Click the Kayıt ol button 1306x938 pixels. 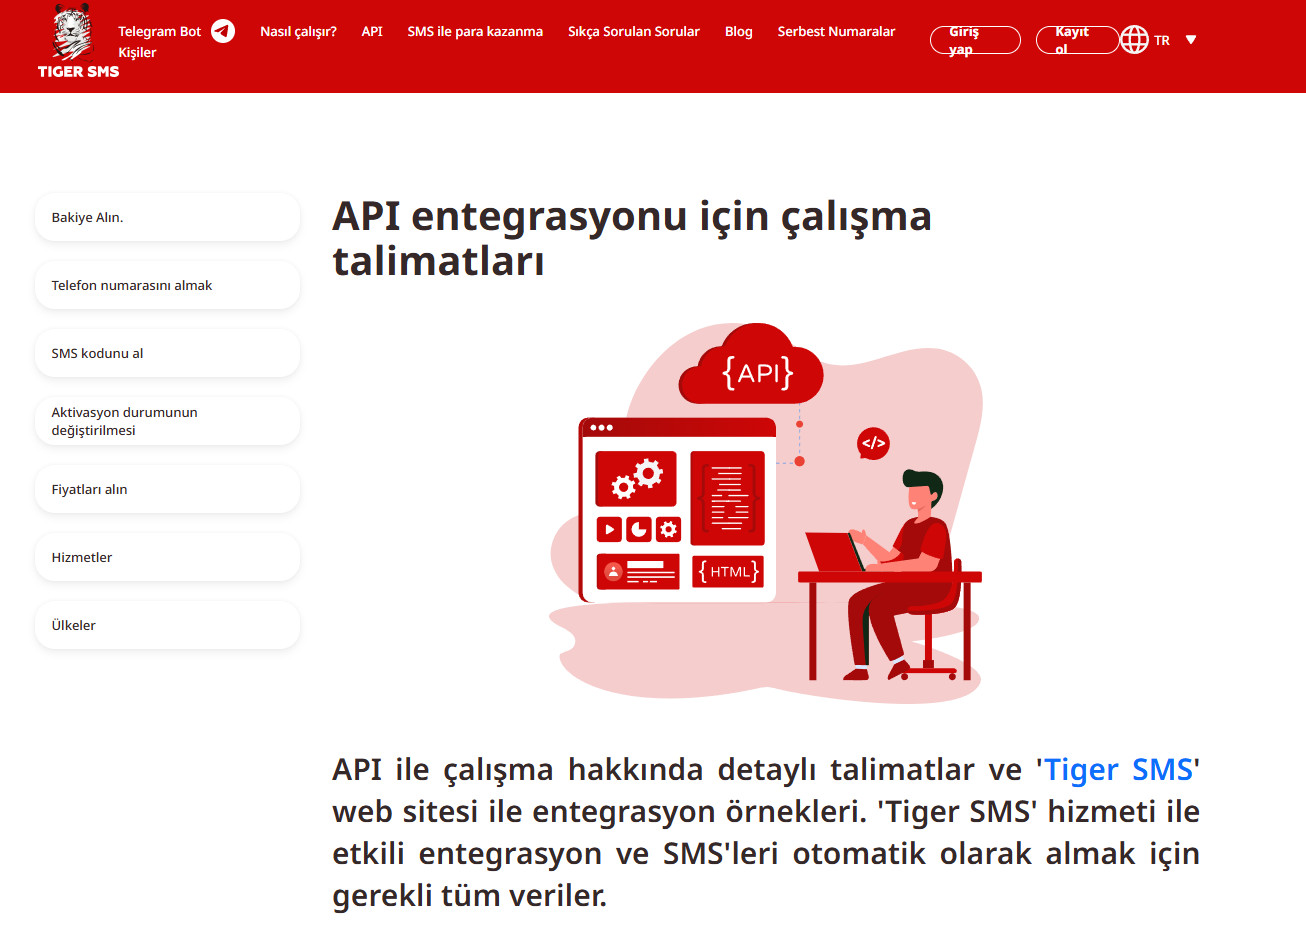(x=1077, y=40)
